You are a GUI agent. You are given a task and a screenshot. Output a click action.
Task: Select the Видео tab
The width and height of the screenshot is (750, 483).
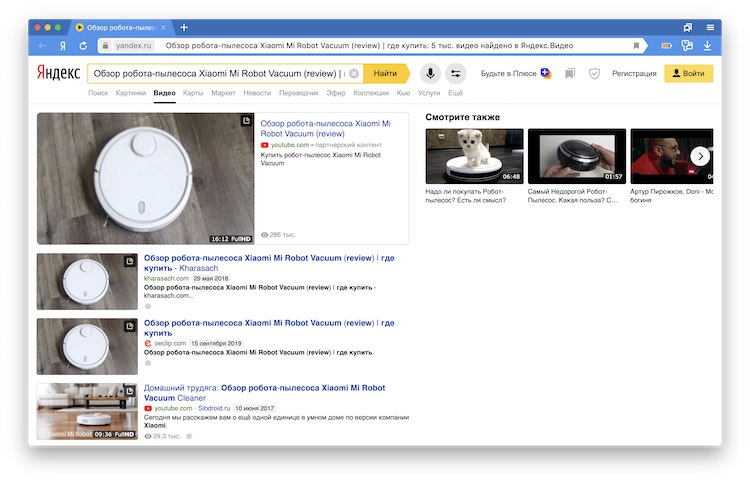165,93
